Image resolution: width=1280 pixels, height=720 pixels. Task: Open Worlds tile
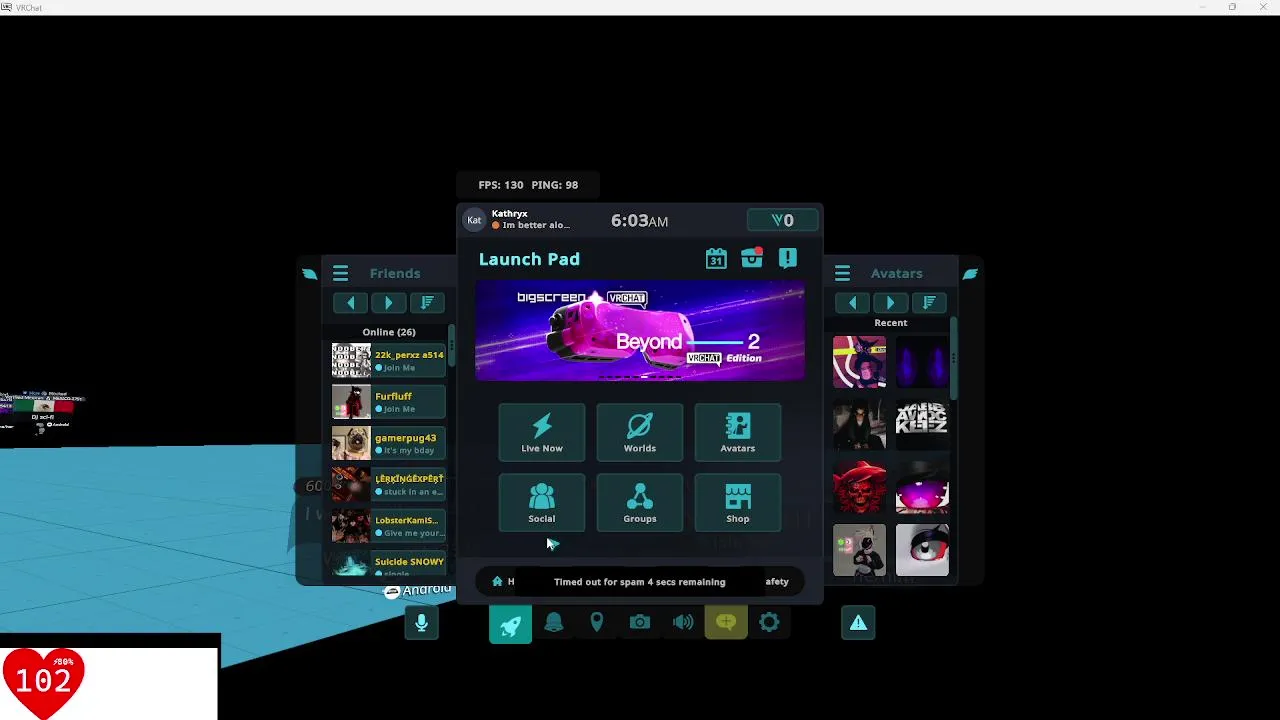[x=640, y=433]
